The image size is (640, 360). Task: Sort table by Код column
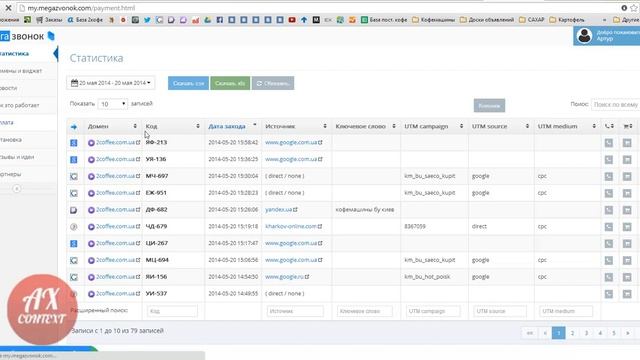pyautogui.click(x=173, y=127)
